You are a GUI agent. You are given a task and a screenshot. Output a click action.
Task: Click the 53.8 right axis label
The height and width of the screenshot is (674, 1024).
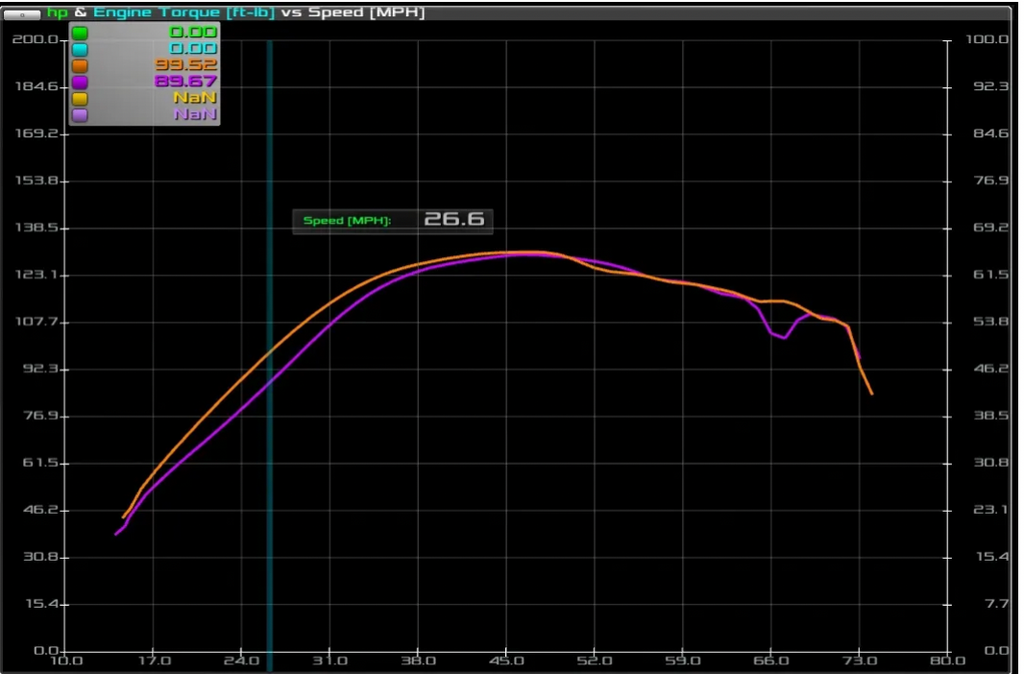(x=991, y=322)
